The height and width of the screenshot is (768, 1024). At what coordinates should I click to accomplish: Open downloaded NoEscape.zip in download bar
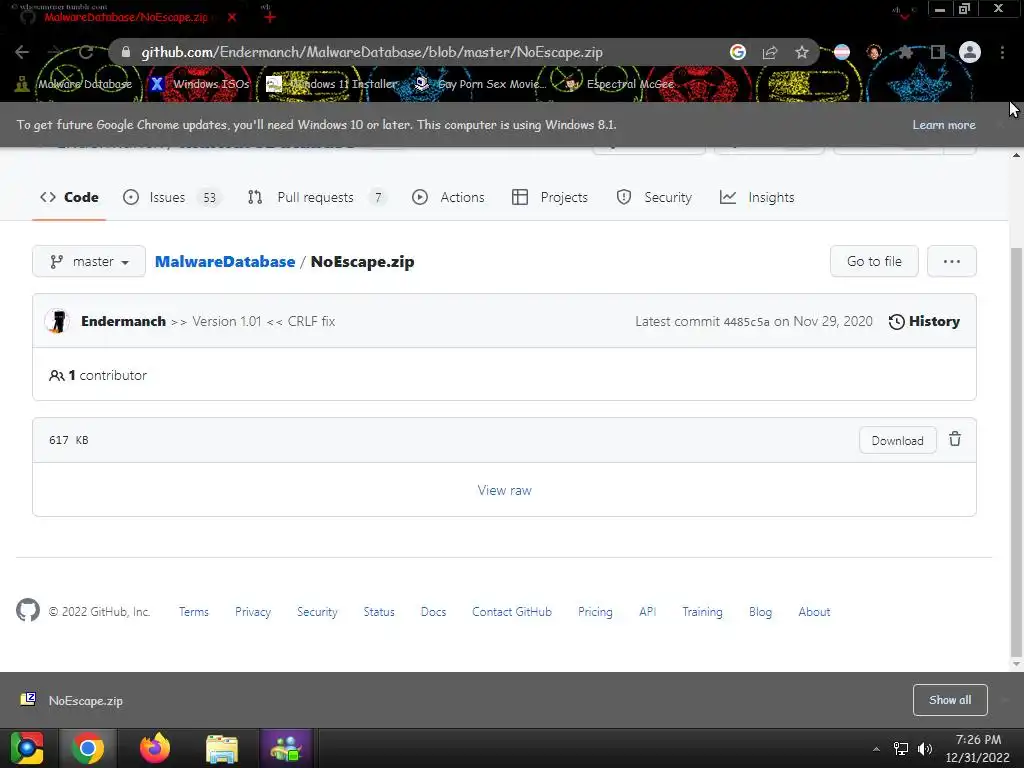pos(86,701)
